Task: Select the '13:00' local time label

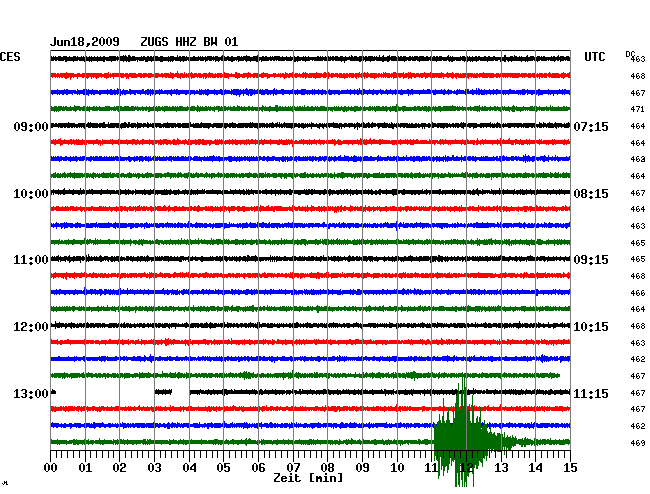Action: click(31, 393)
